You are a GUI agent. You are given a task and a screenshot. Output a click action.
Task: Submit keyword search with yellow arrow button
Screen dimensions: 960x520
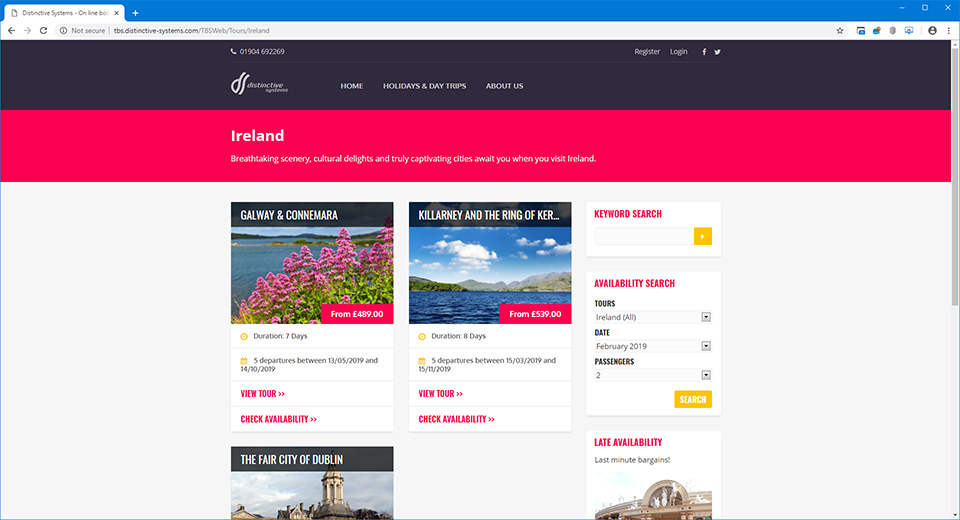pyautogui.click(x=703, y=236)
